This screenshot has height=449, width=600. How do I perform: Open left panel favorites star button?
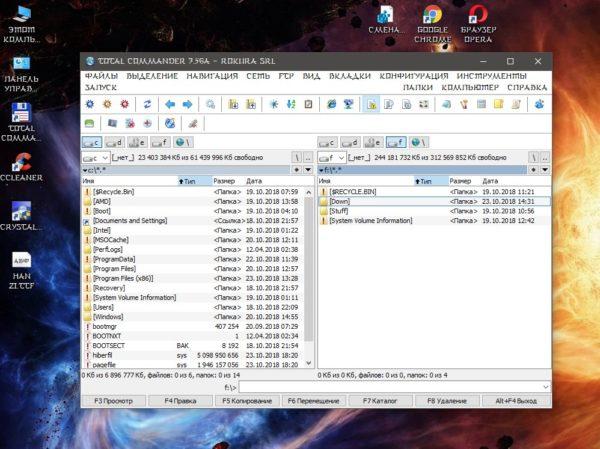tap(297, 170)
